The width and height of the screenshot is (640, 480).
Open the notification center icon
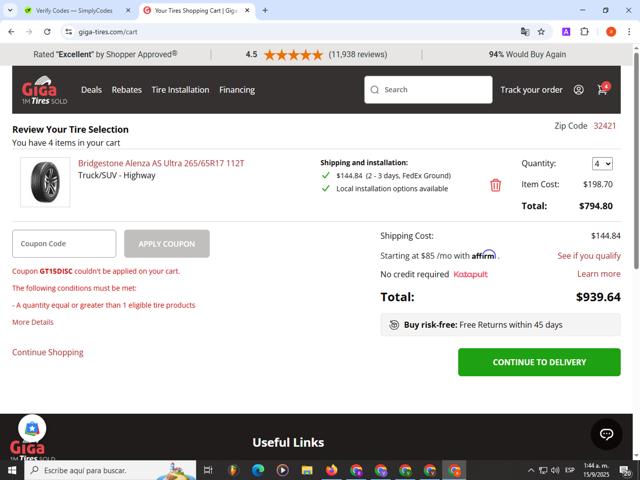tap(624, 471)
